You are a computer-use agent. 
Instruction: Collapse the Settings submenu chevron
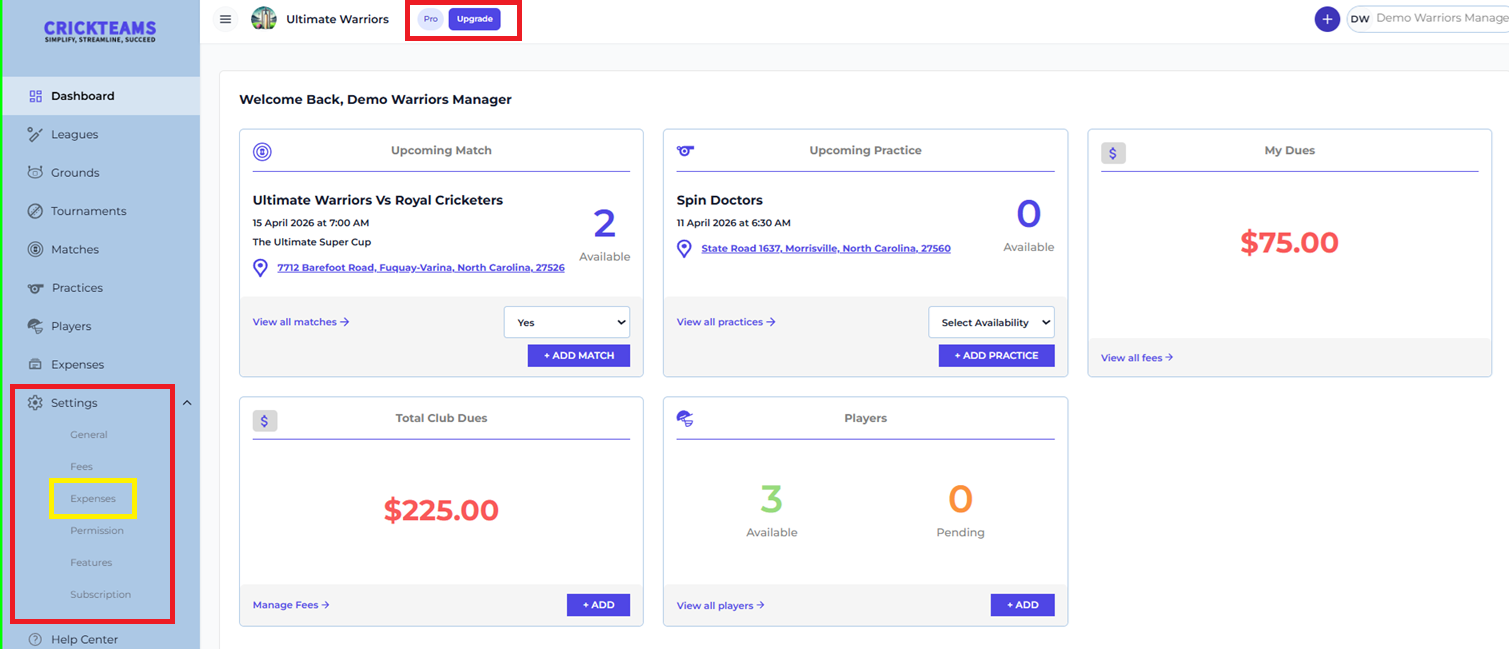click(187, 403)
